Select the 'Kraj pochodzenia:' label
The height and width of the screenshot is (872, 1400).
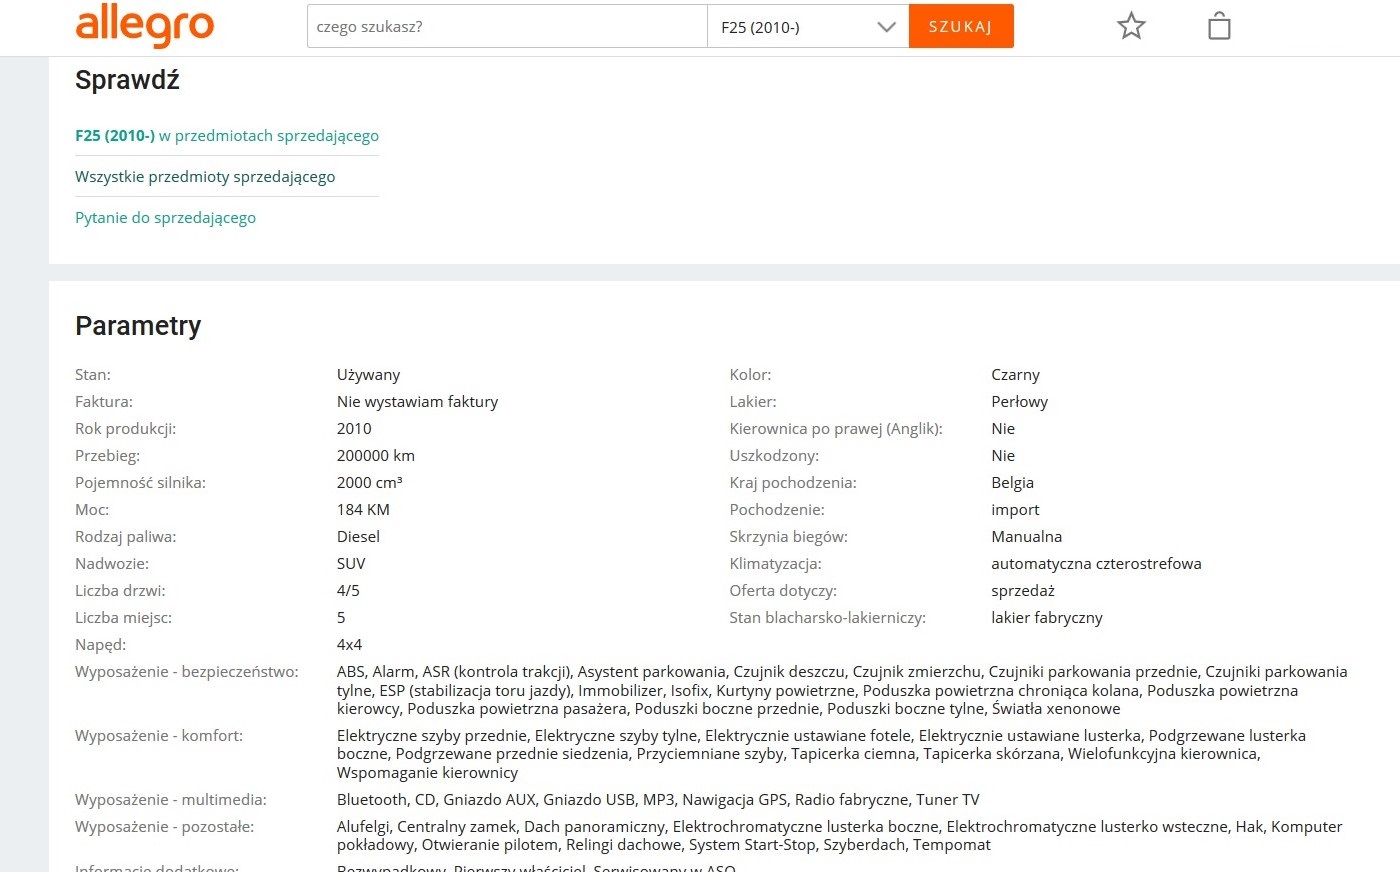tap(793, 483)
